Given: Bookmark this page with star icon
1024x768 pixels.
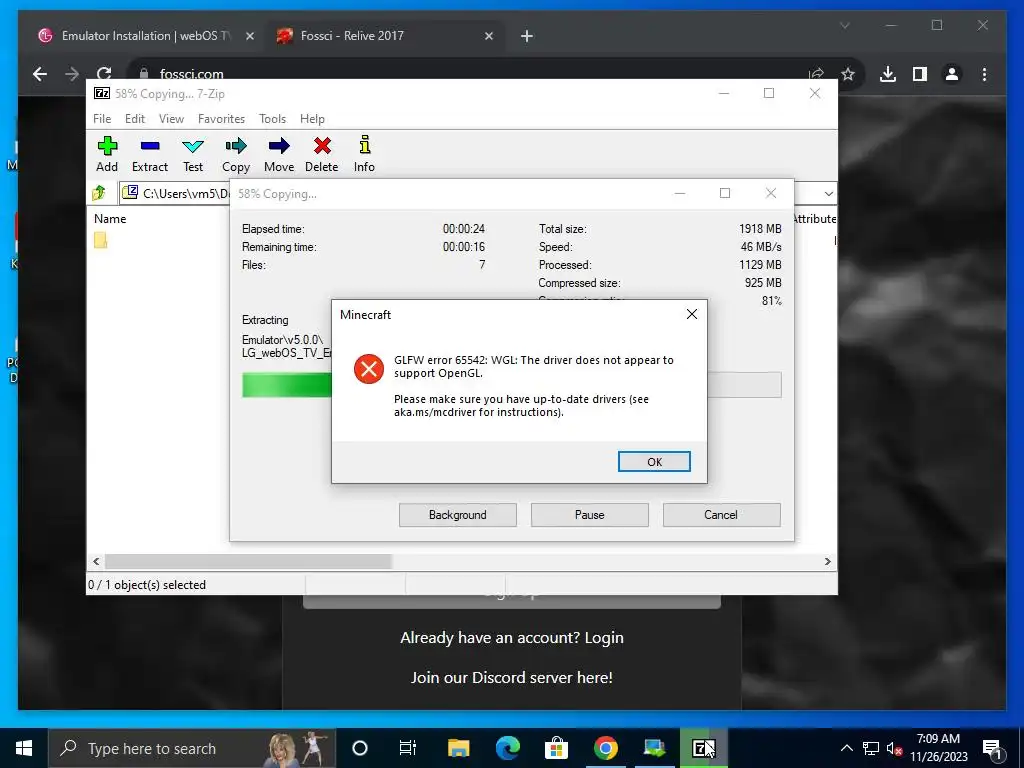Looking at the screenshot, I should [x=848, y=74].
